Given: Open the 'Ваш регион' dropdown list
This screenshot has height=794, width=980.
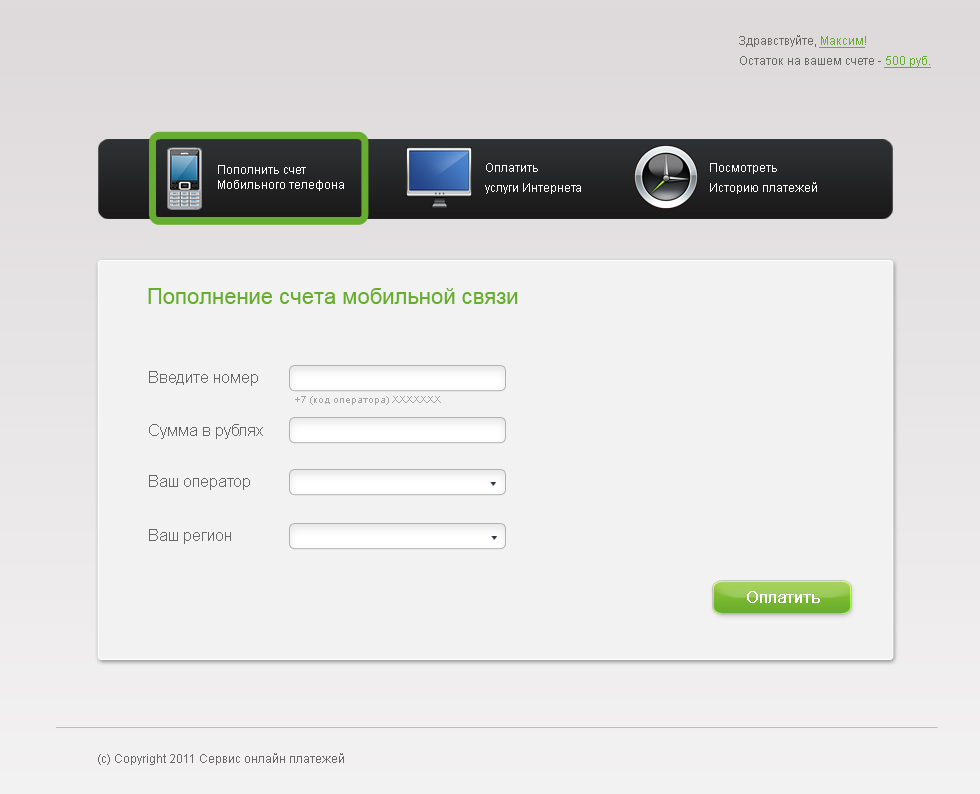Looking at the screenshot, I should 396,535.
